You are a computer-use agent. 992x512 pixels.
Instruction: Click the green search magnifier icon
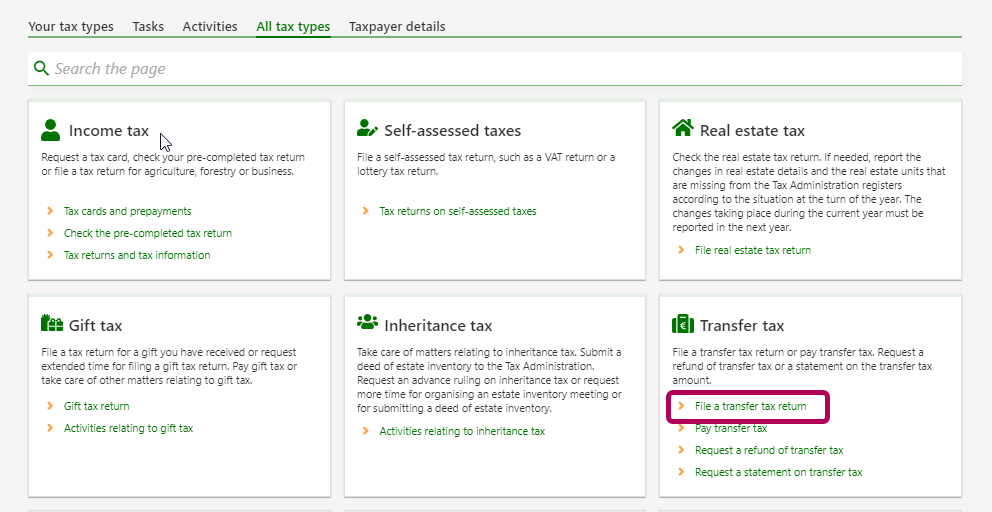pos(41,68)
